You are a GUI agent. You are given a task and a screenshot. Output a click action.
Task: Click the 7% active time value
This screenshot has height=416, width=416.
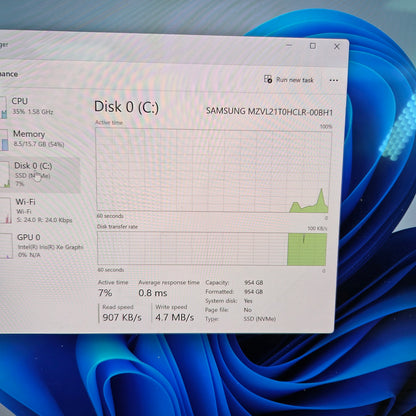(x=105, y=293)
